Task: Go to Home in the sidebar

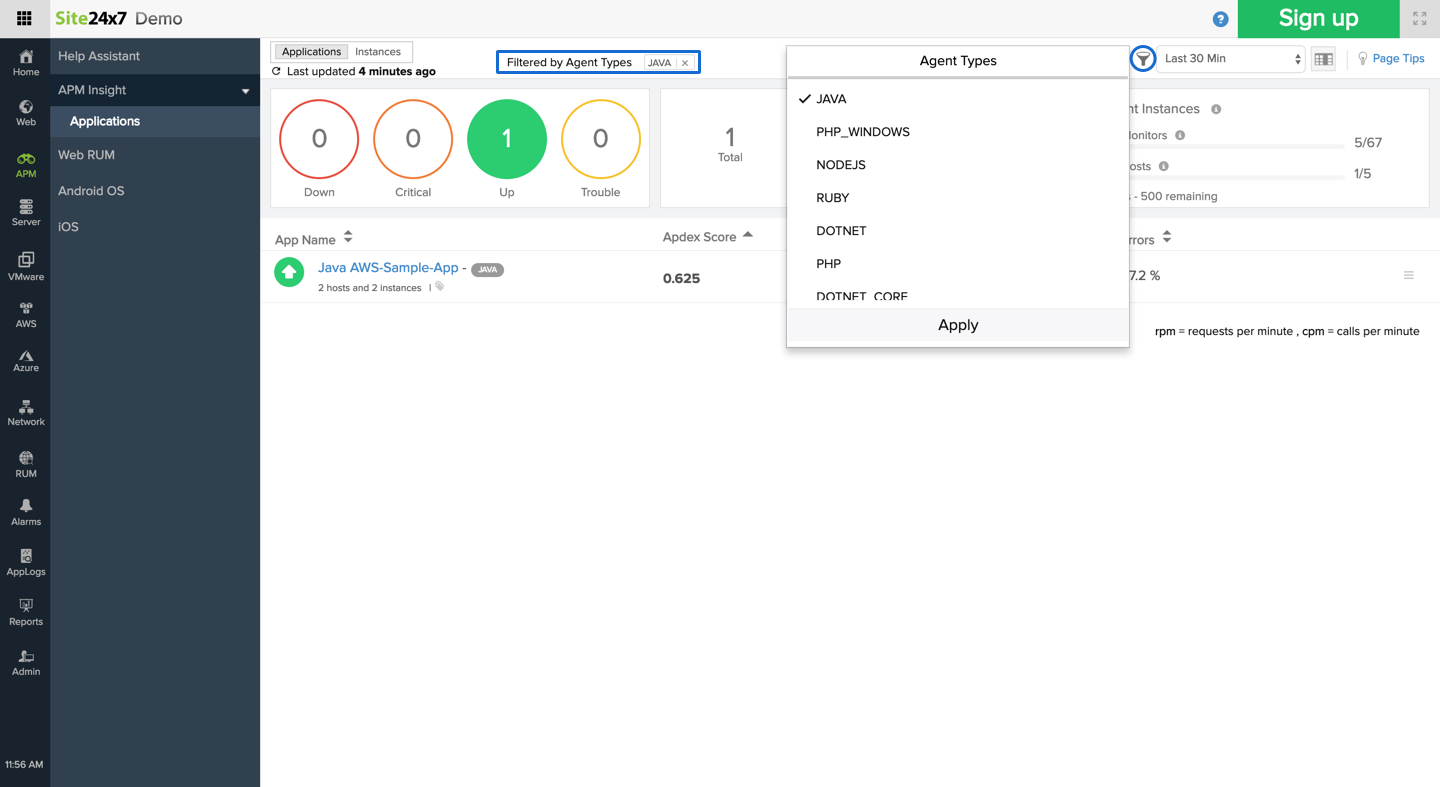Action: coord(26,63)
